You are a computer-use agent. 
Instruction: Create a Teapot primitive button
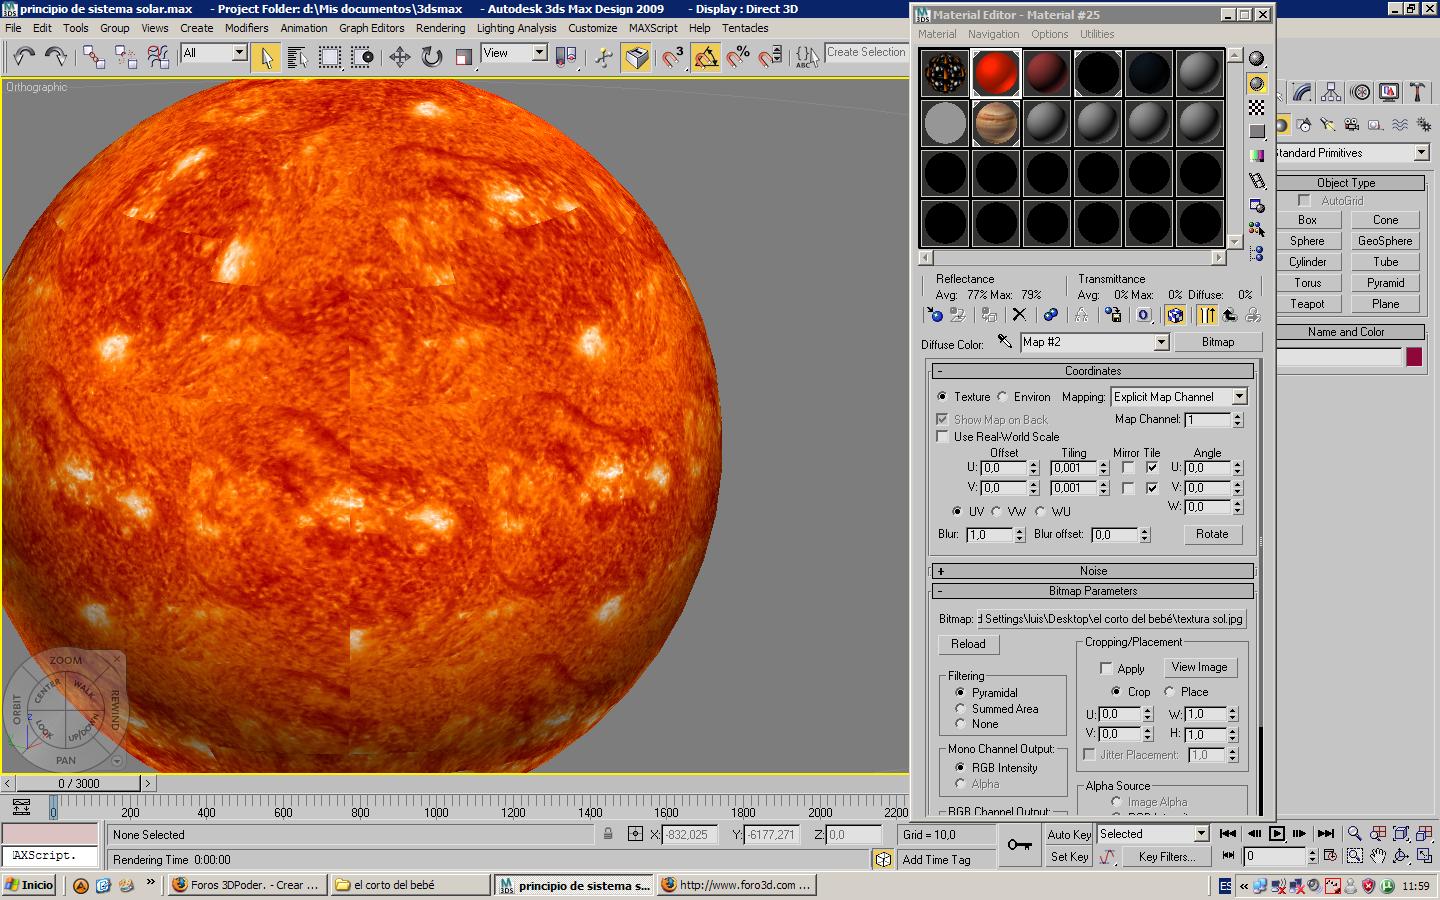point(1307,304)
